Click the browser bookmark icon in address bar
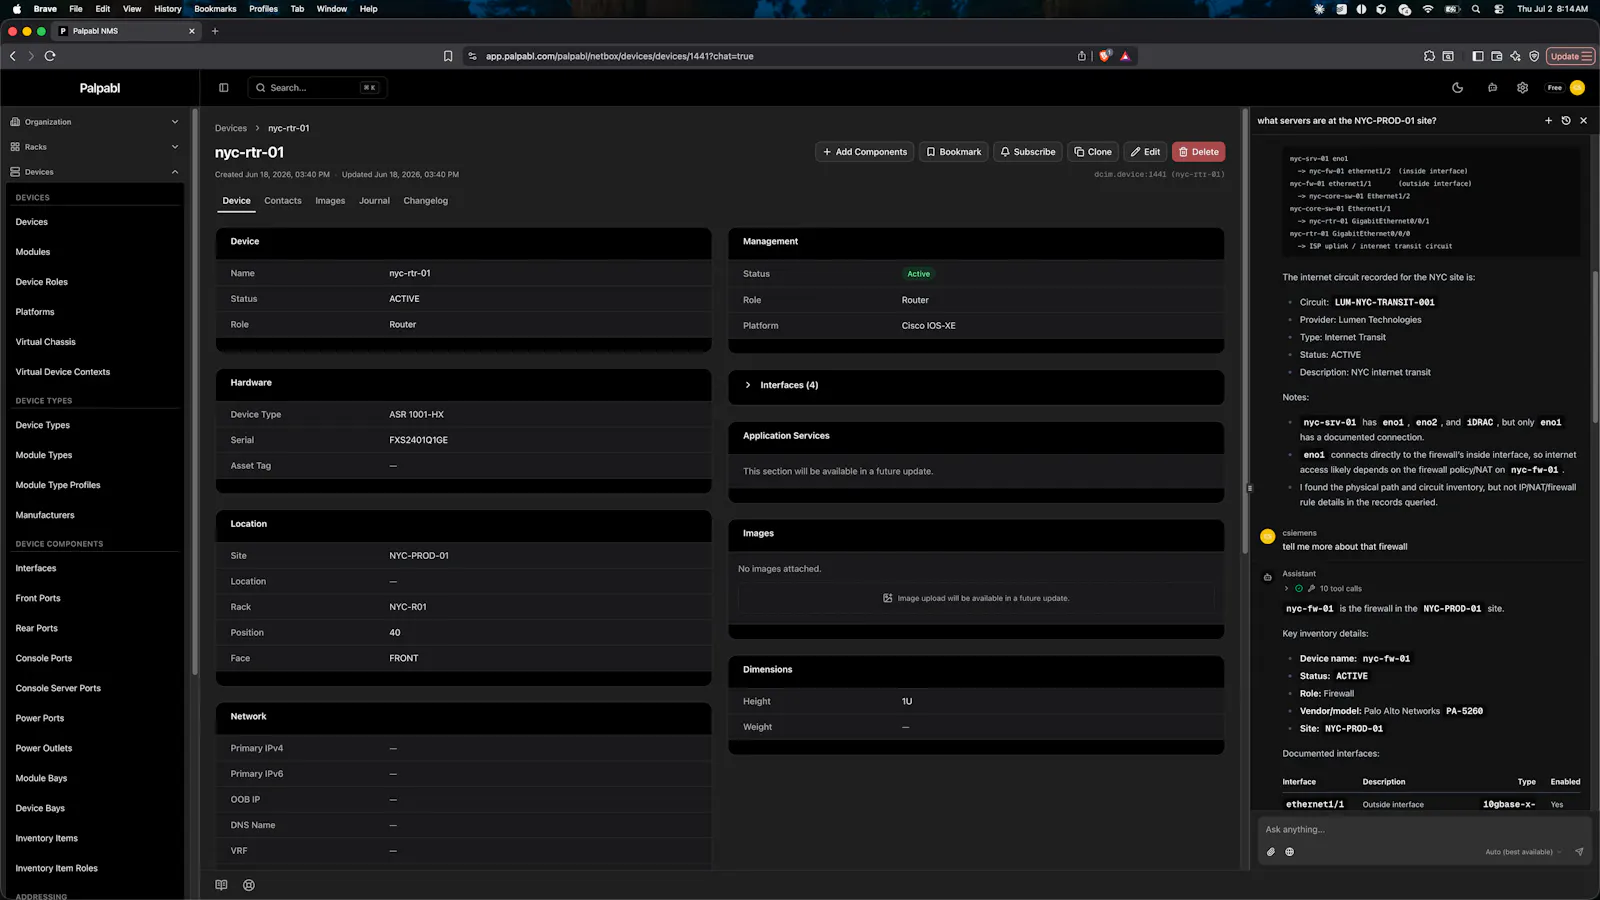Viewport: 1600px width, 900px height. point(448,56)
